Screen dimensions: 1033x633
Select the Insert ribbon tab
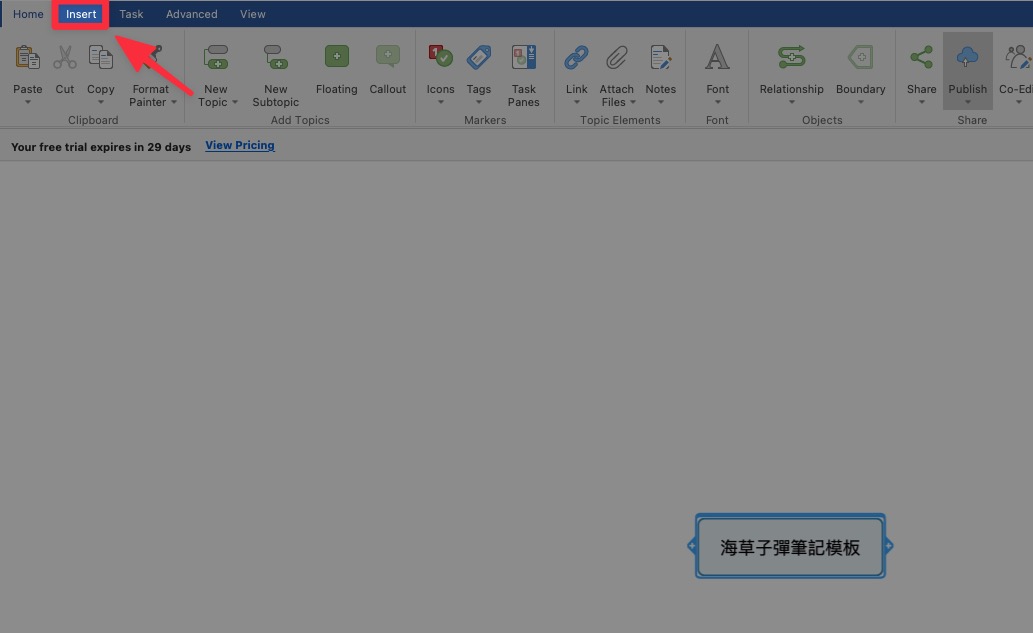click(x=81, y=14)
